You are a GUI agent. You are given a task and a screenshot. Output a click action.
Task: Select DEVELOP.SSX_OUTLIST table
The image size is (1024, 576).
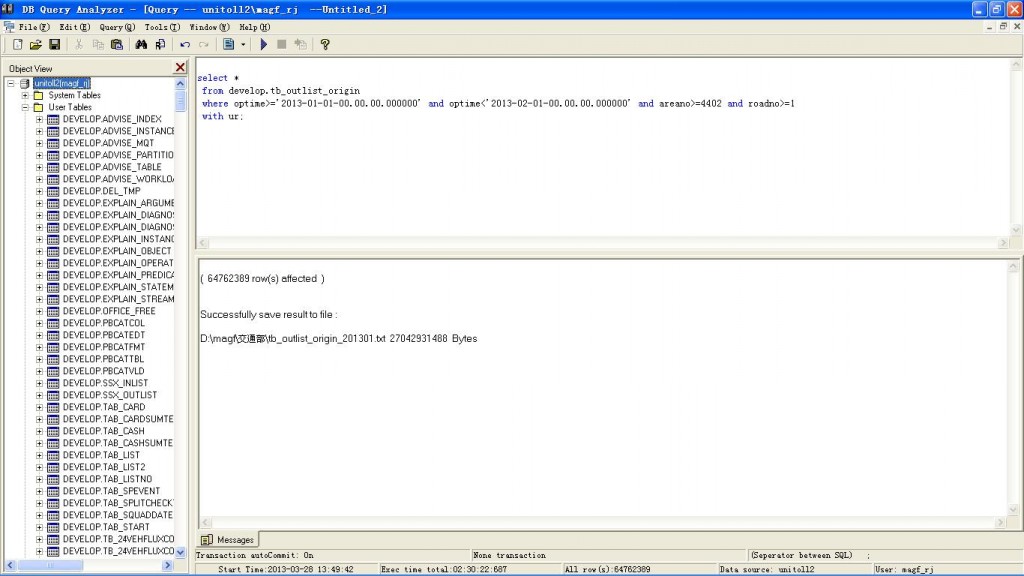pyautogui.click(x=110, y=395)
